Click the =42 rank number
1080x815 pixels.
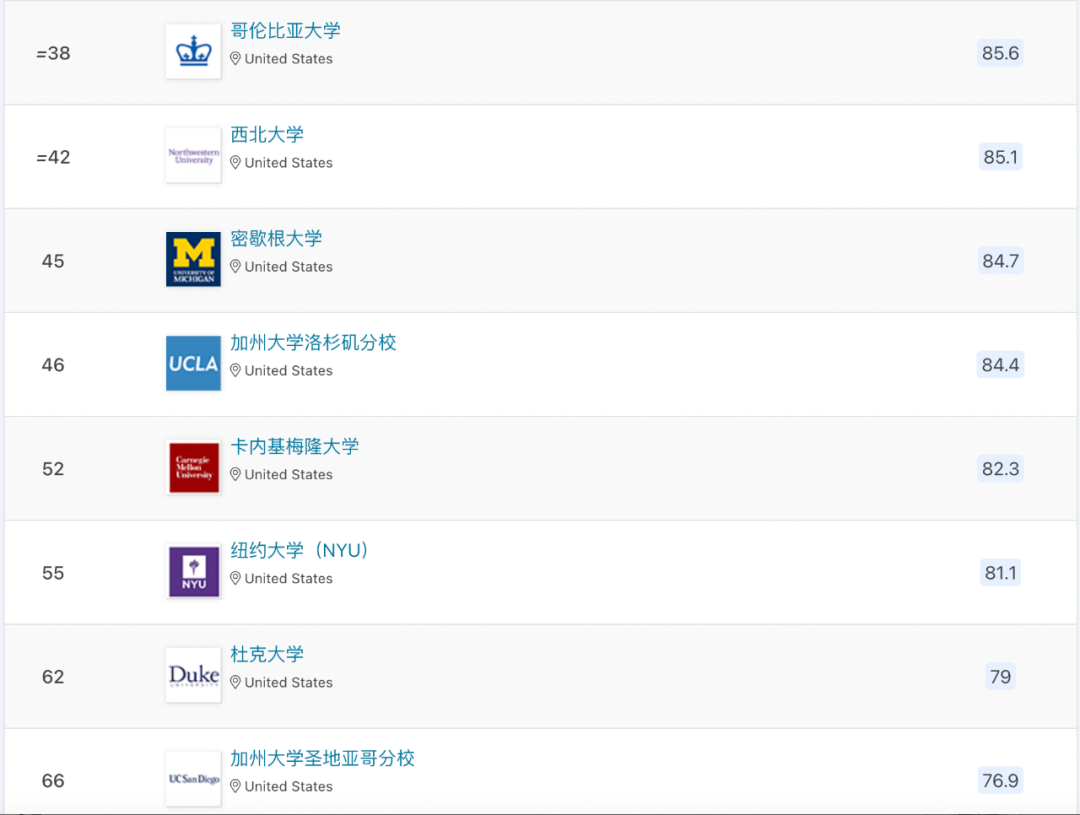(53, 158)
